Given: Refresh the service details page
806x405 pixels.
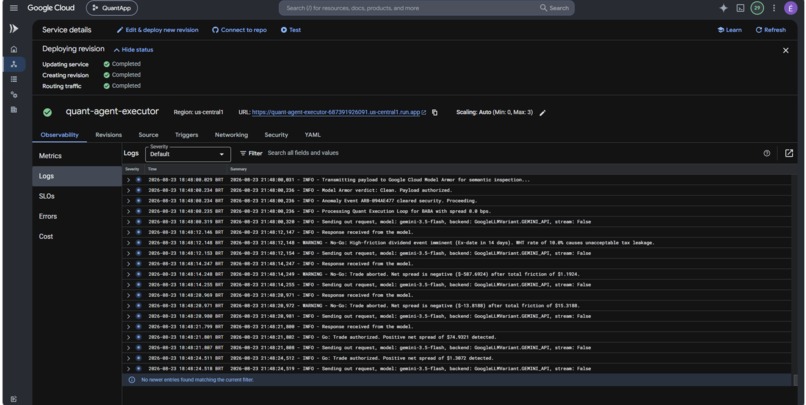Looking at the screenshot, I should (771, 30).
